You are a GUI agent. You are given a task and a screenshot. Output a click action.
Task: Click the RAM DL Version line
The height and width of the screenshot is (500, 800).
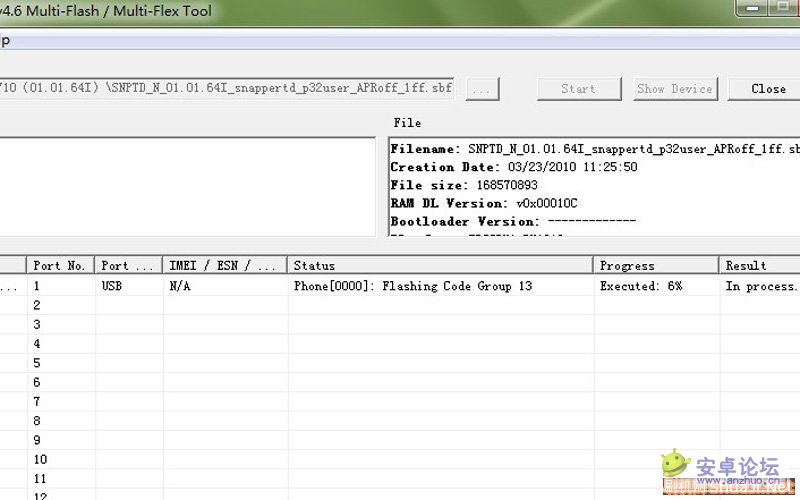click(x=484, y=203)
